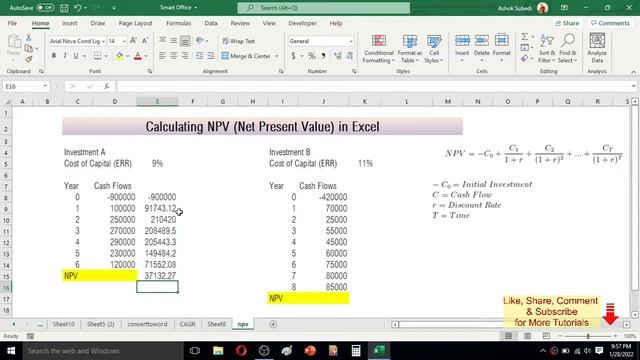Viewport: 640px width, 360px height.
Task: Click Windows Start button
Action: pyautogui.click(x=11, y=351)
